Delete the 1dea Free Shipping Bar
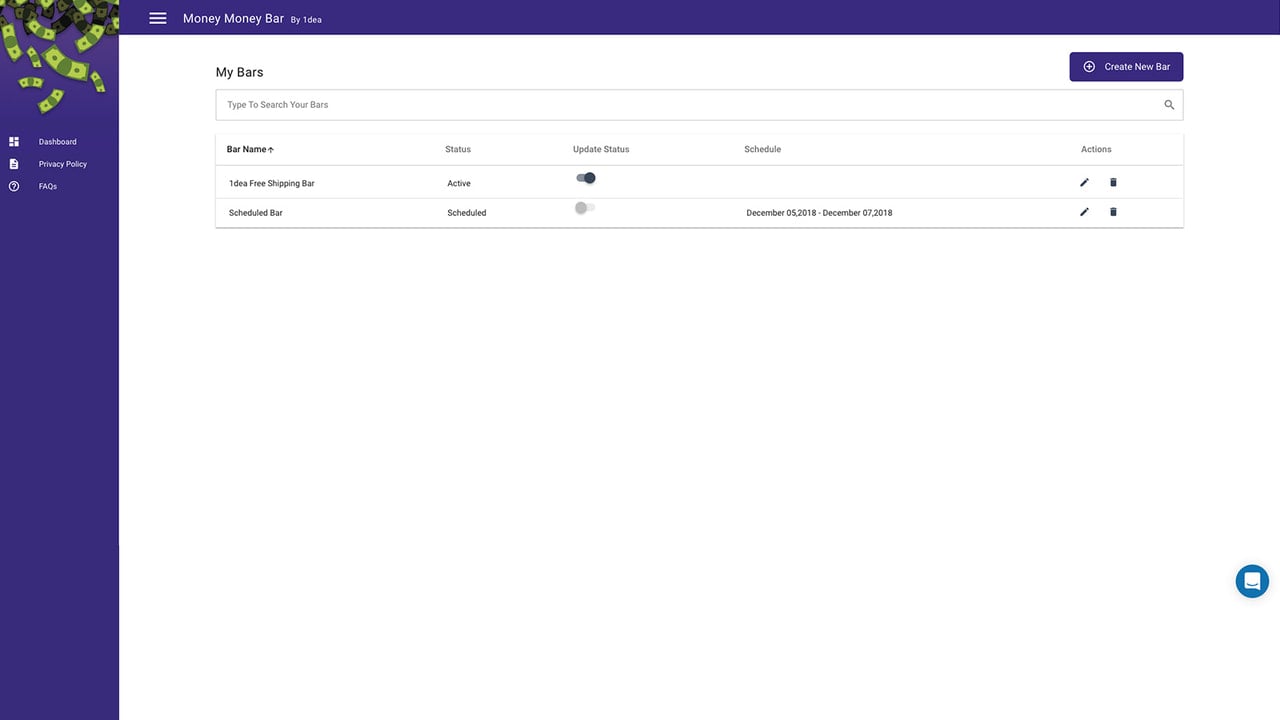The image size is (1280, 720). click(x=1113, y=182)
